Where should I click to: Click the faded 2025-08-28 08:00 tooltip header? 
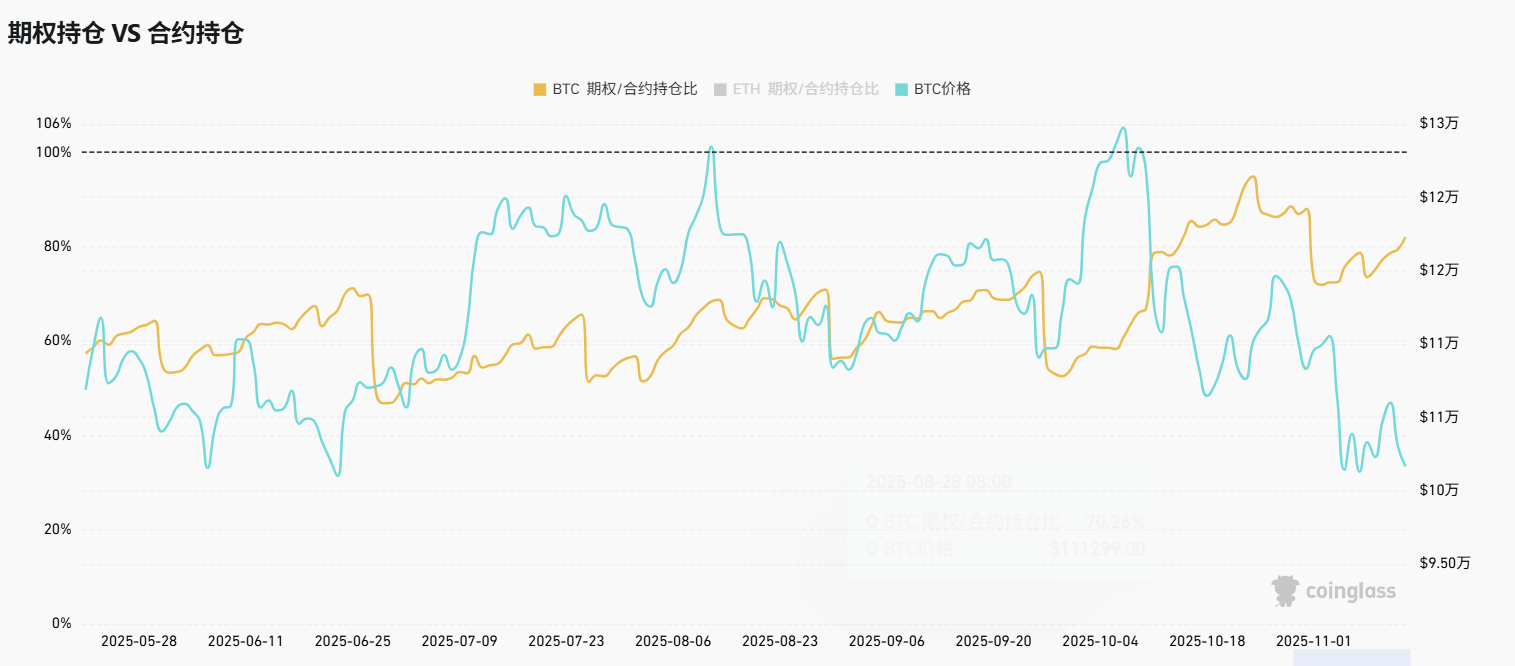pos(938,482)
